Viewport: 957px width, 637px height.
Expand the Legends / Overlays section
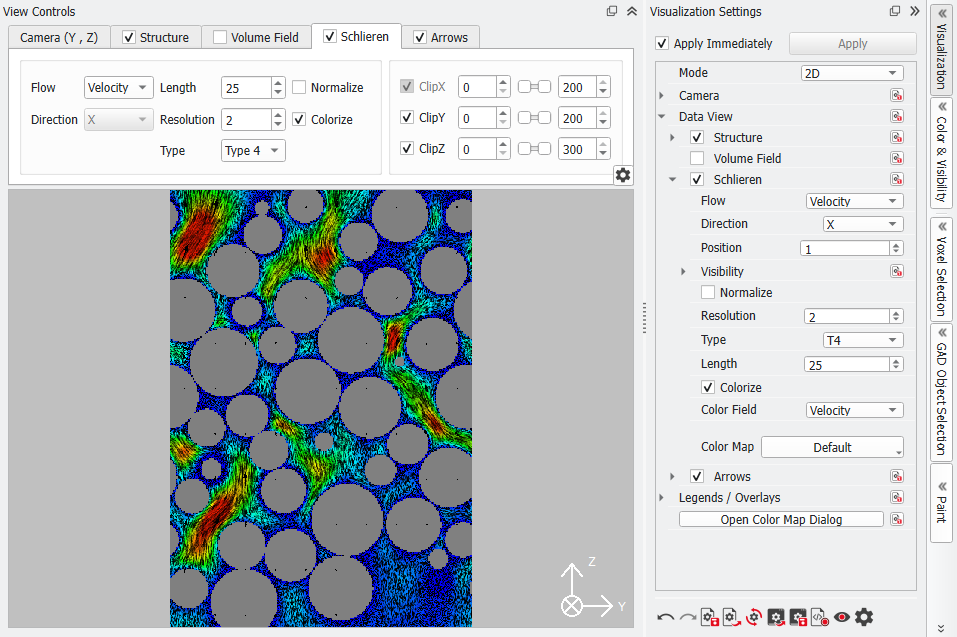click(x=662, y=497)
